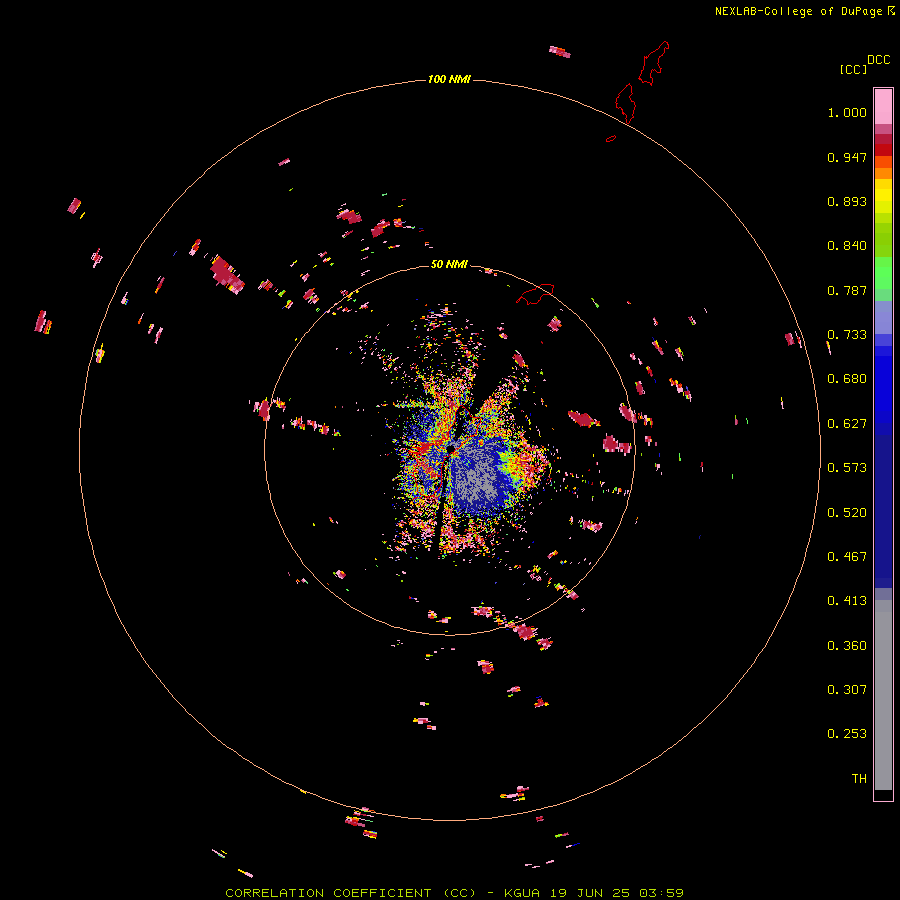Viewport: 900px width, 900px height.
Task: Click the [CC] legend unit label
Action: coord(854,69)
